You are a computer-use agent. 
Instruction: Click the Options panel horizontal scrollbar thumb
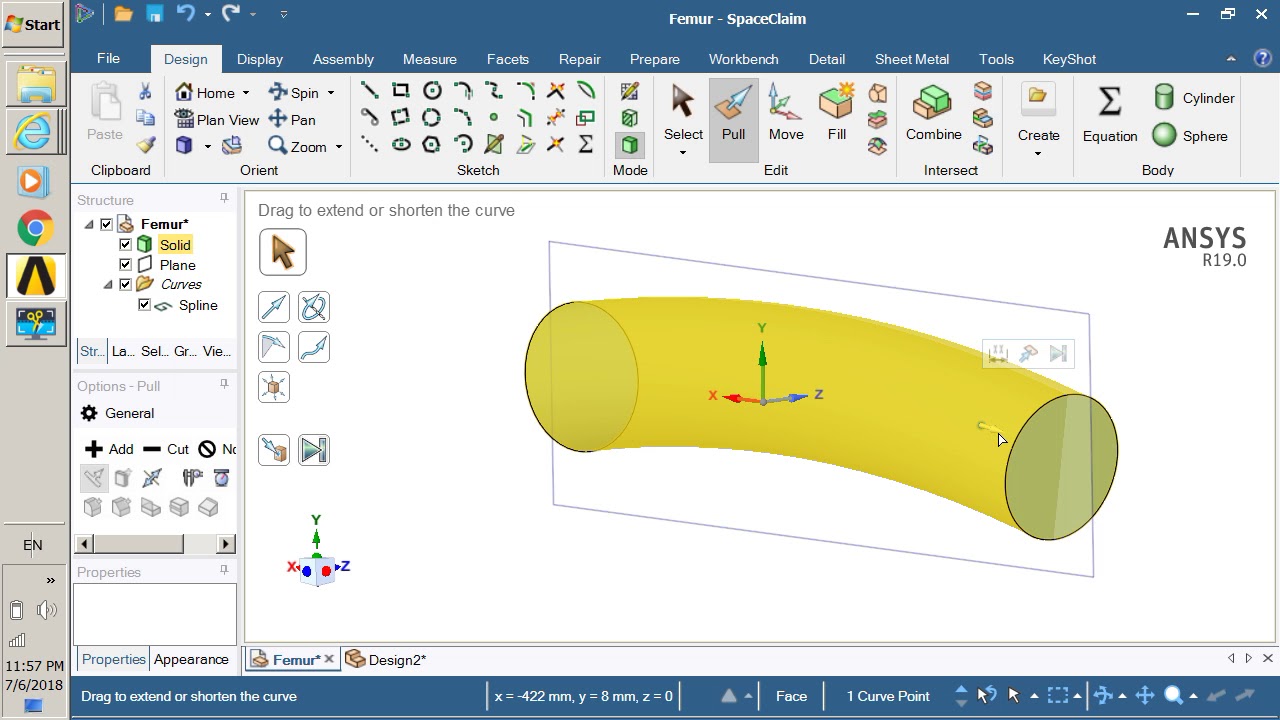138,544
